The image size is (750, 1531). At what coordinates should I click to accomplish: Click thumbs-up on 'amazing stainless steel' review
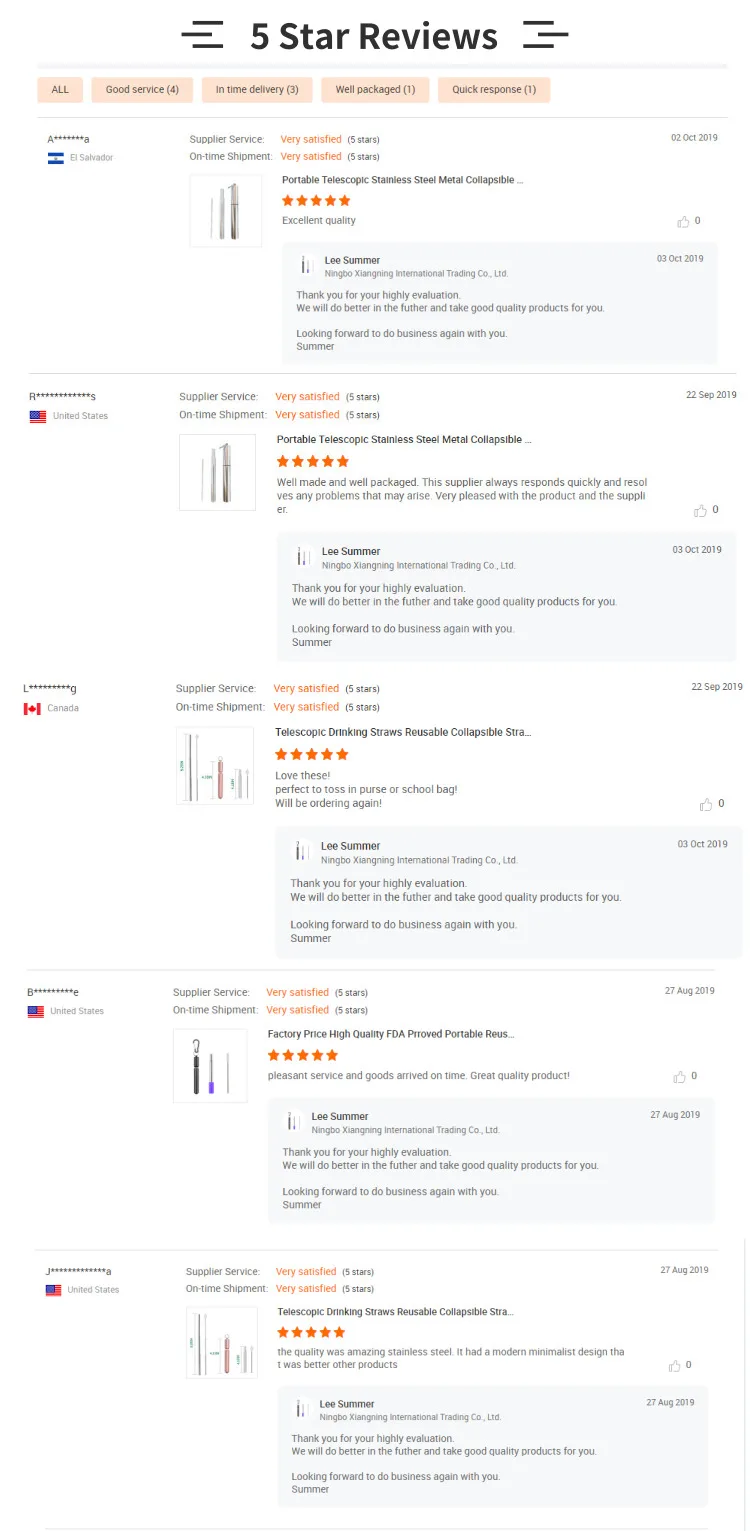click(675, 1365)
